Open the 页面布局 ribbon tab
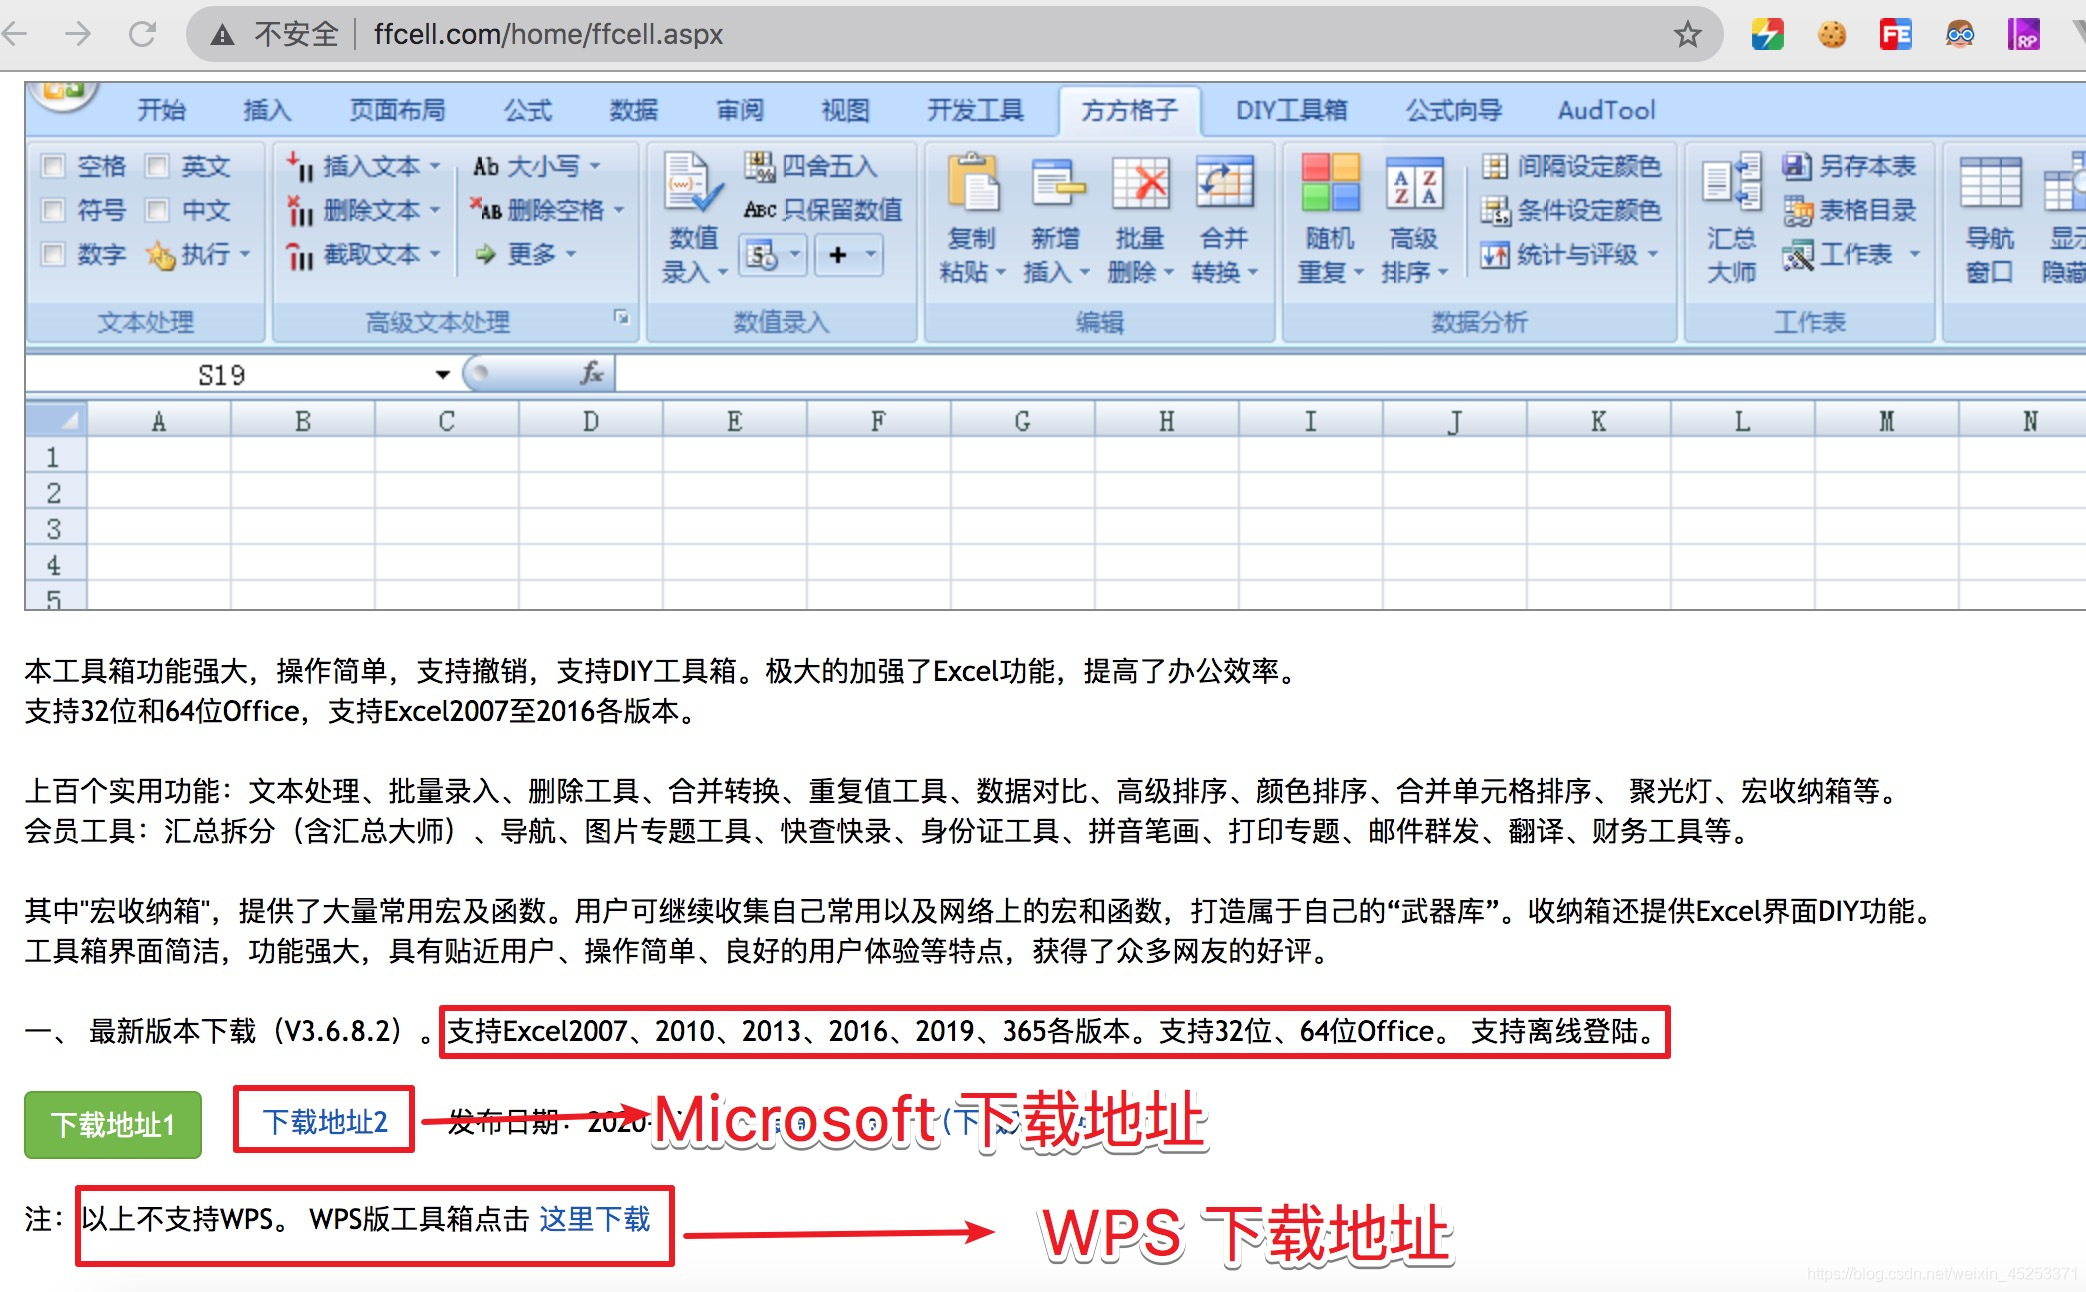The height and width of the screenshot is (1292, 2086). point(397,110)
